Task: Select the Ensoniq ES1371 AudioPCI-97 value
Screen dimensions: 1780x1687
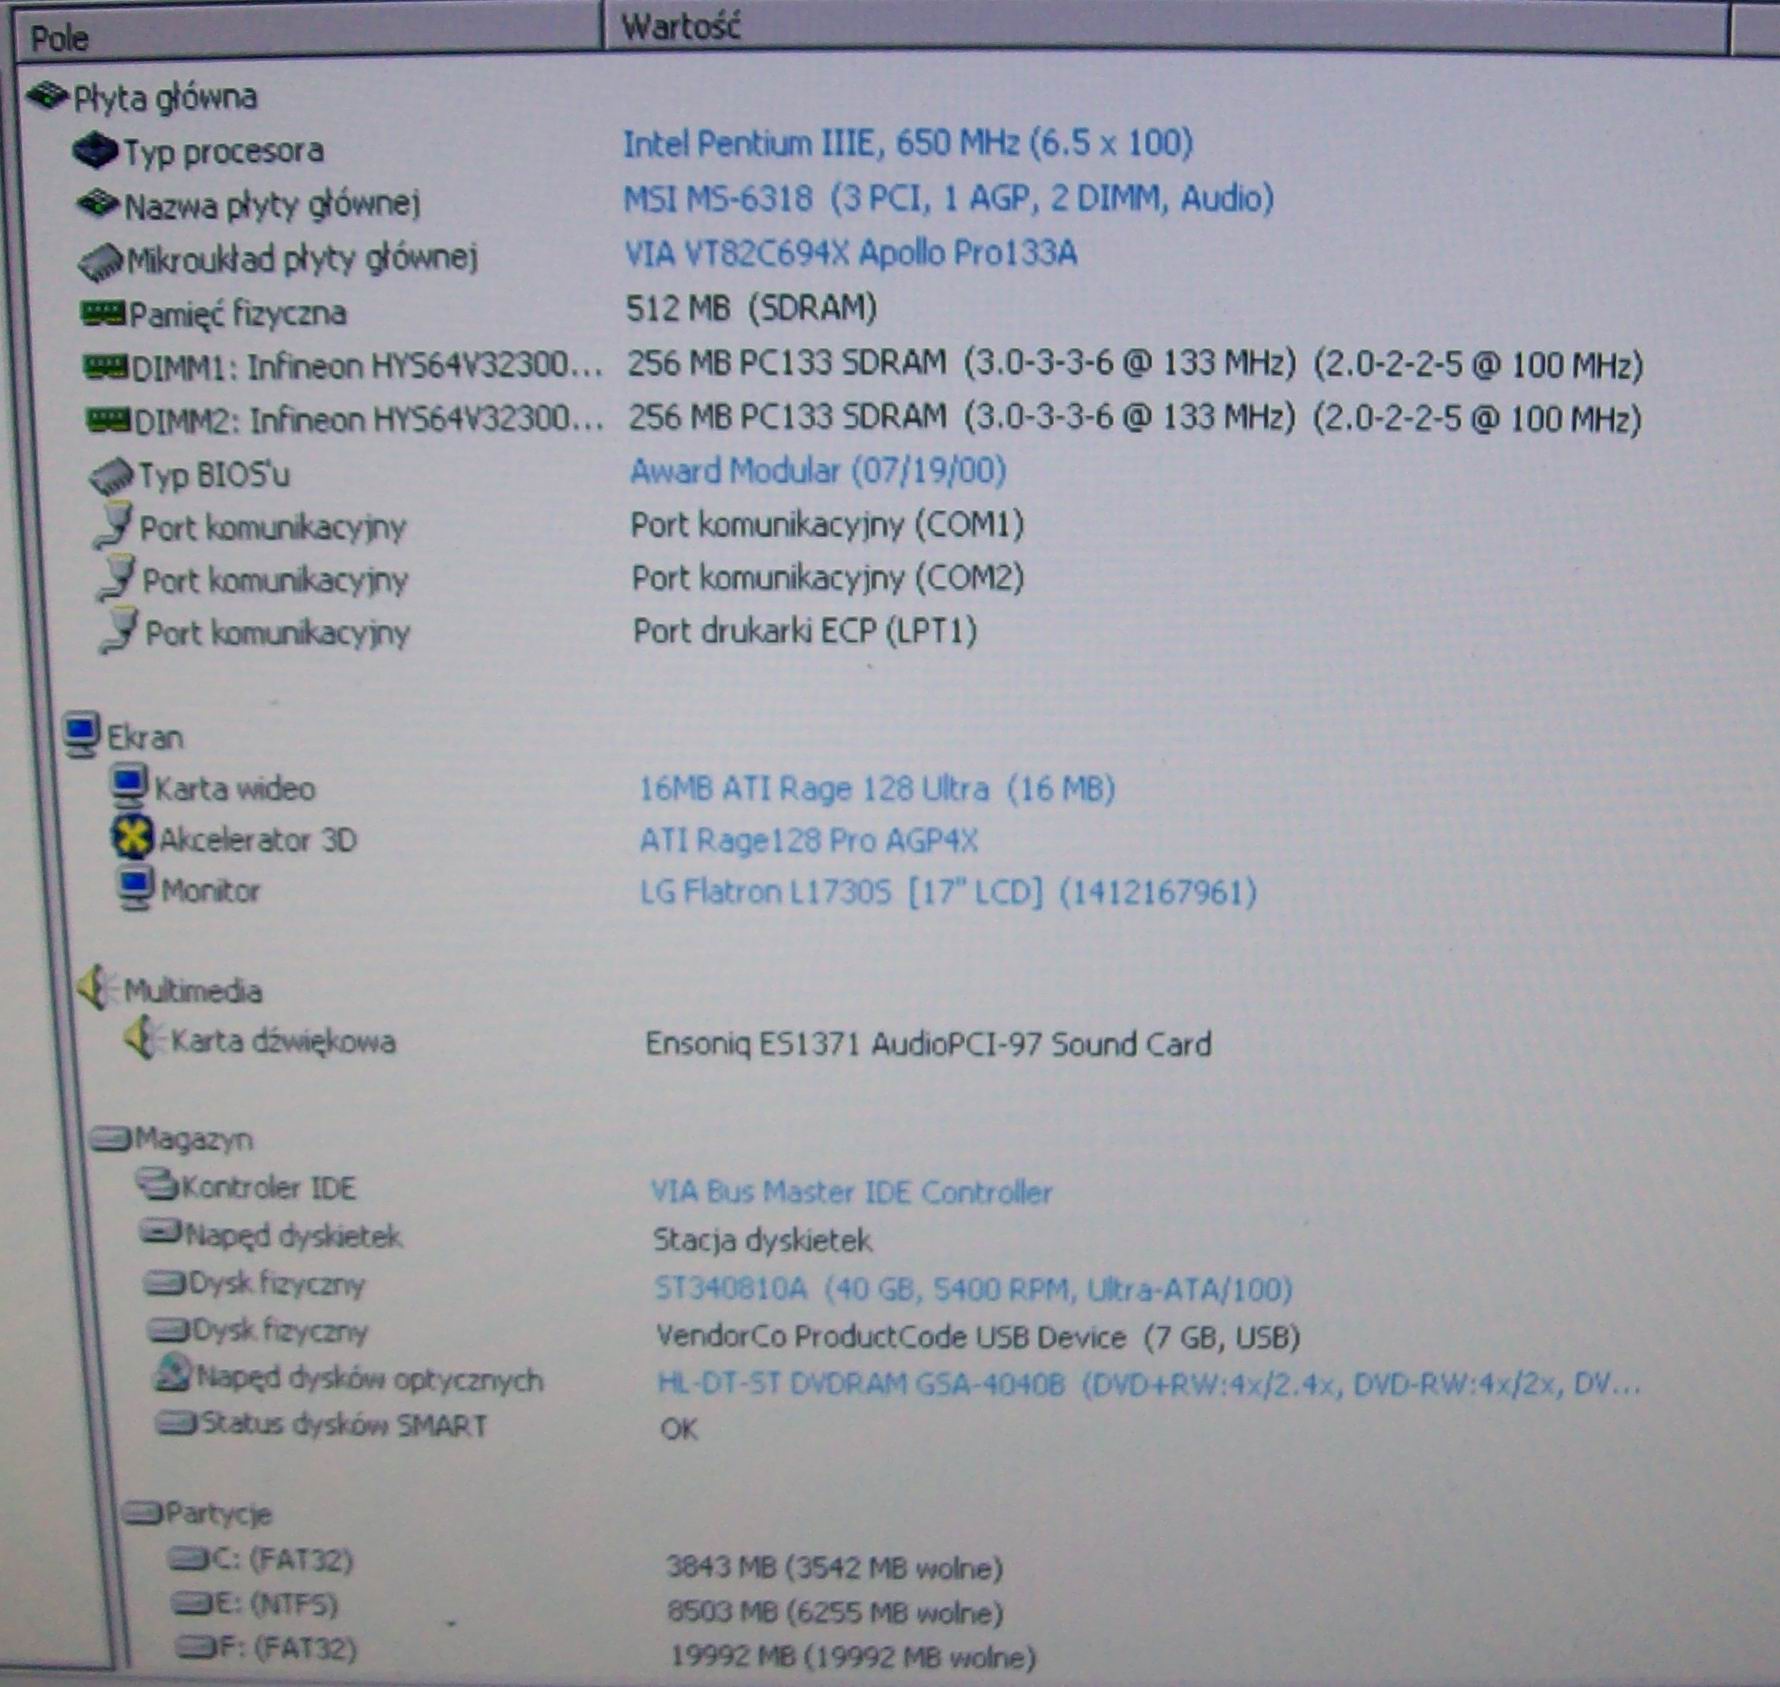Action: pos(928,1044)
